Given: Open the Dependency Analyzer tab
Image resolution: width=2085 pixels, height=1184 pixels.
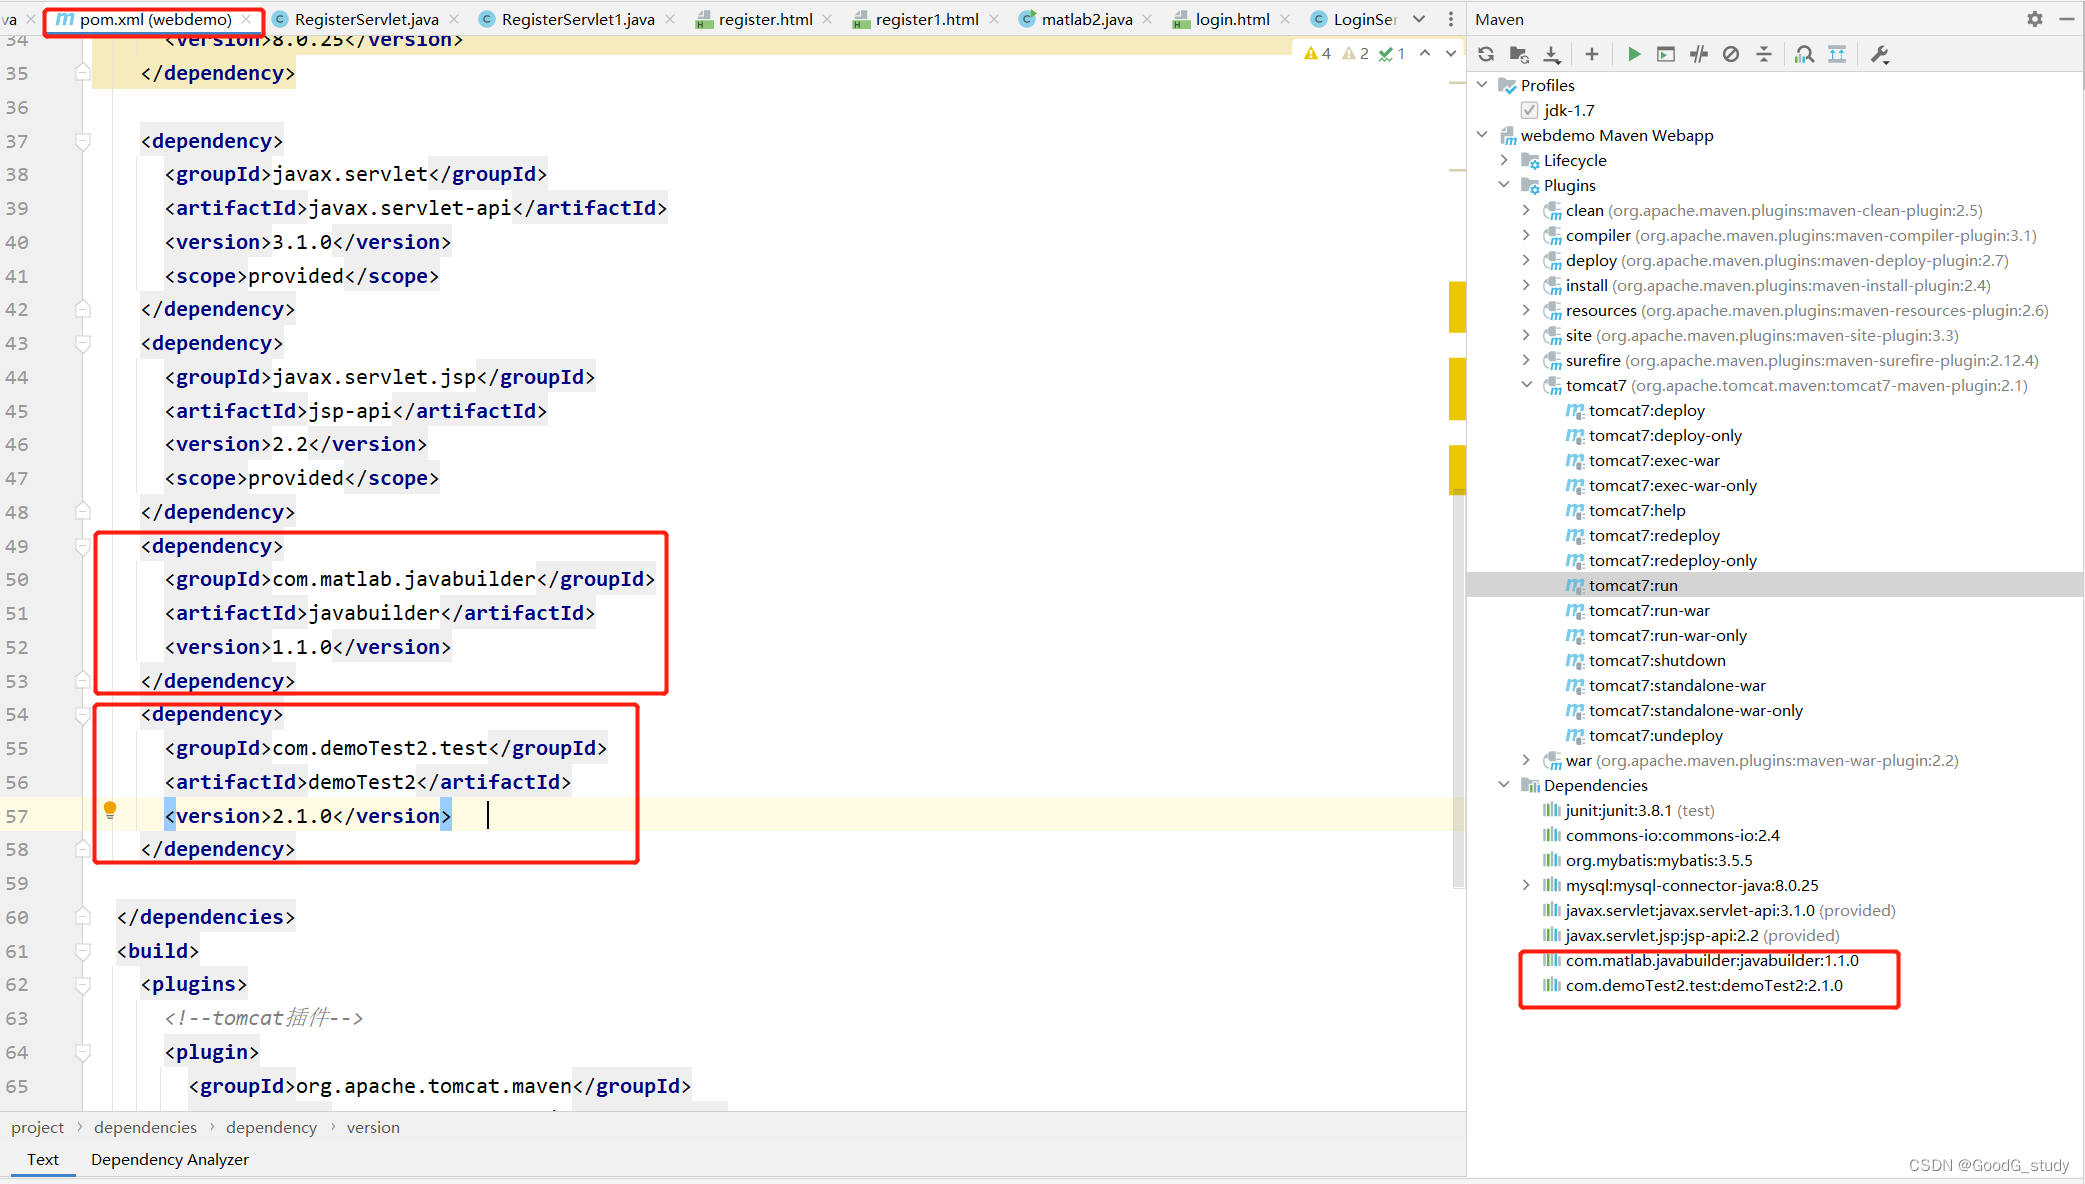Looking at the screenshot, I should click(169, 1159).
